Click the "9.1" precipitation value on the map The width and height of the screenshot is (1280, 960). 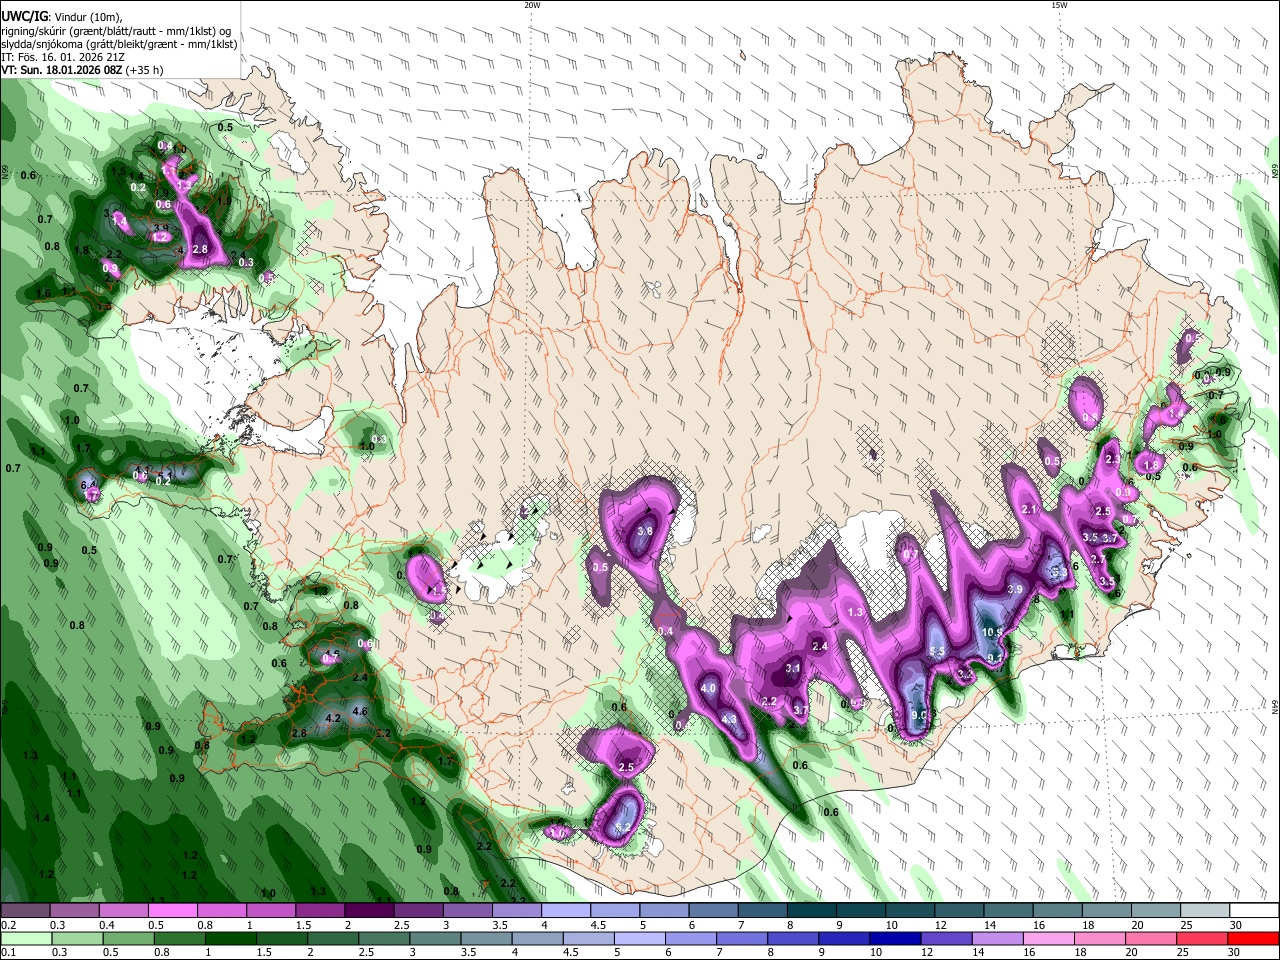(x=996, y=657)
